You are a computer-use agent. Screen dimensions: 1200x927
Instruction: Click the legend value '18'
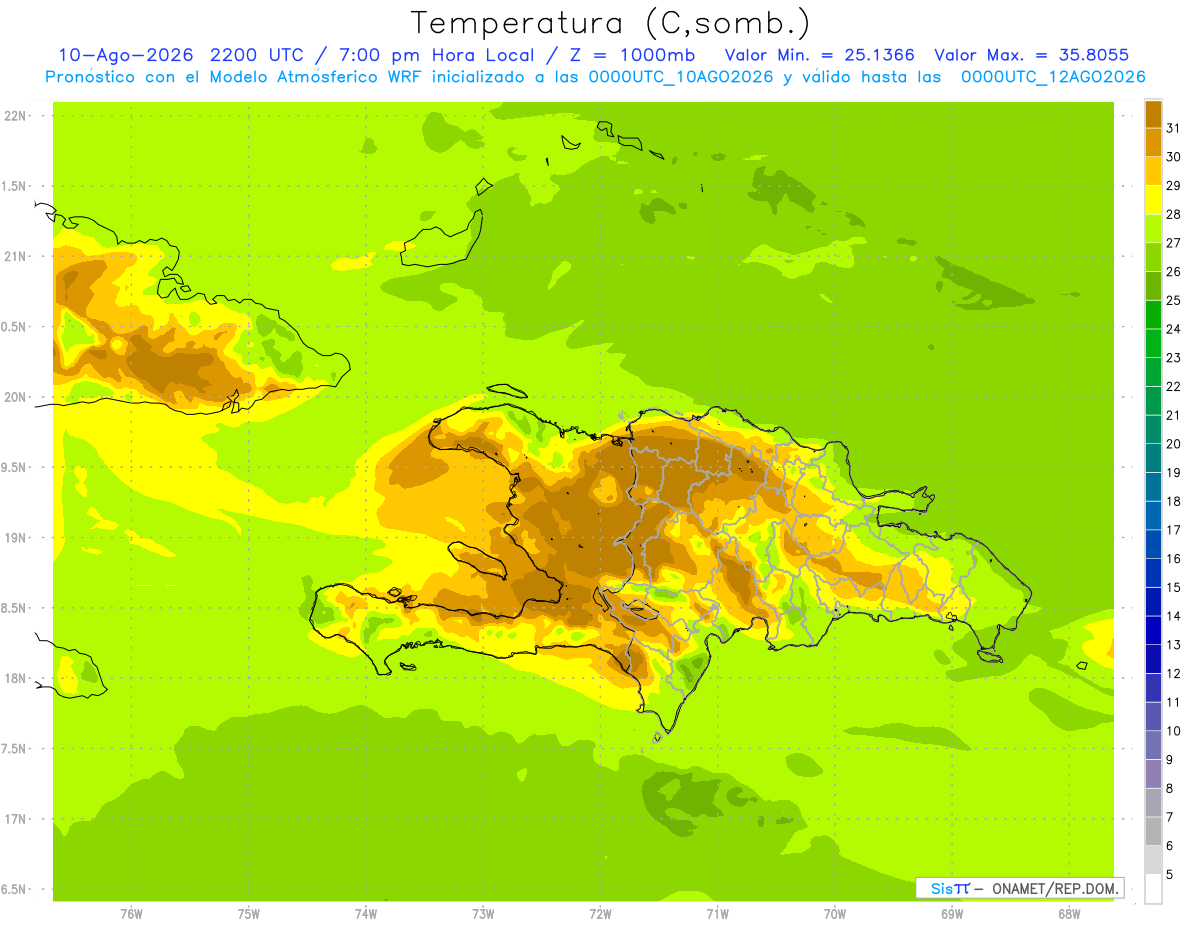1174,501
